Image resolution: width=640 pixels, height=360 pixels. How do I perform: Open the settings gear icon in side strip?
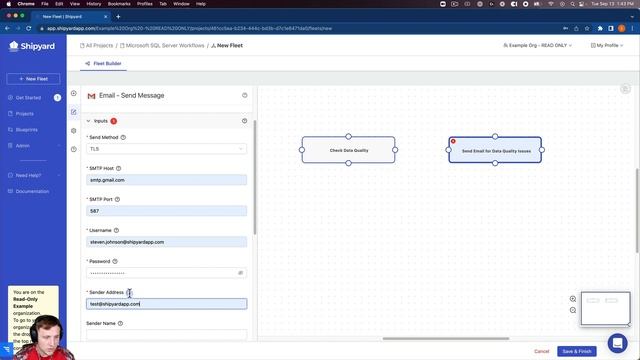(73, 131)
